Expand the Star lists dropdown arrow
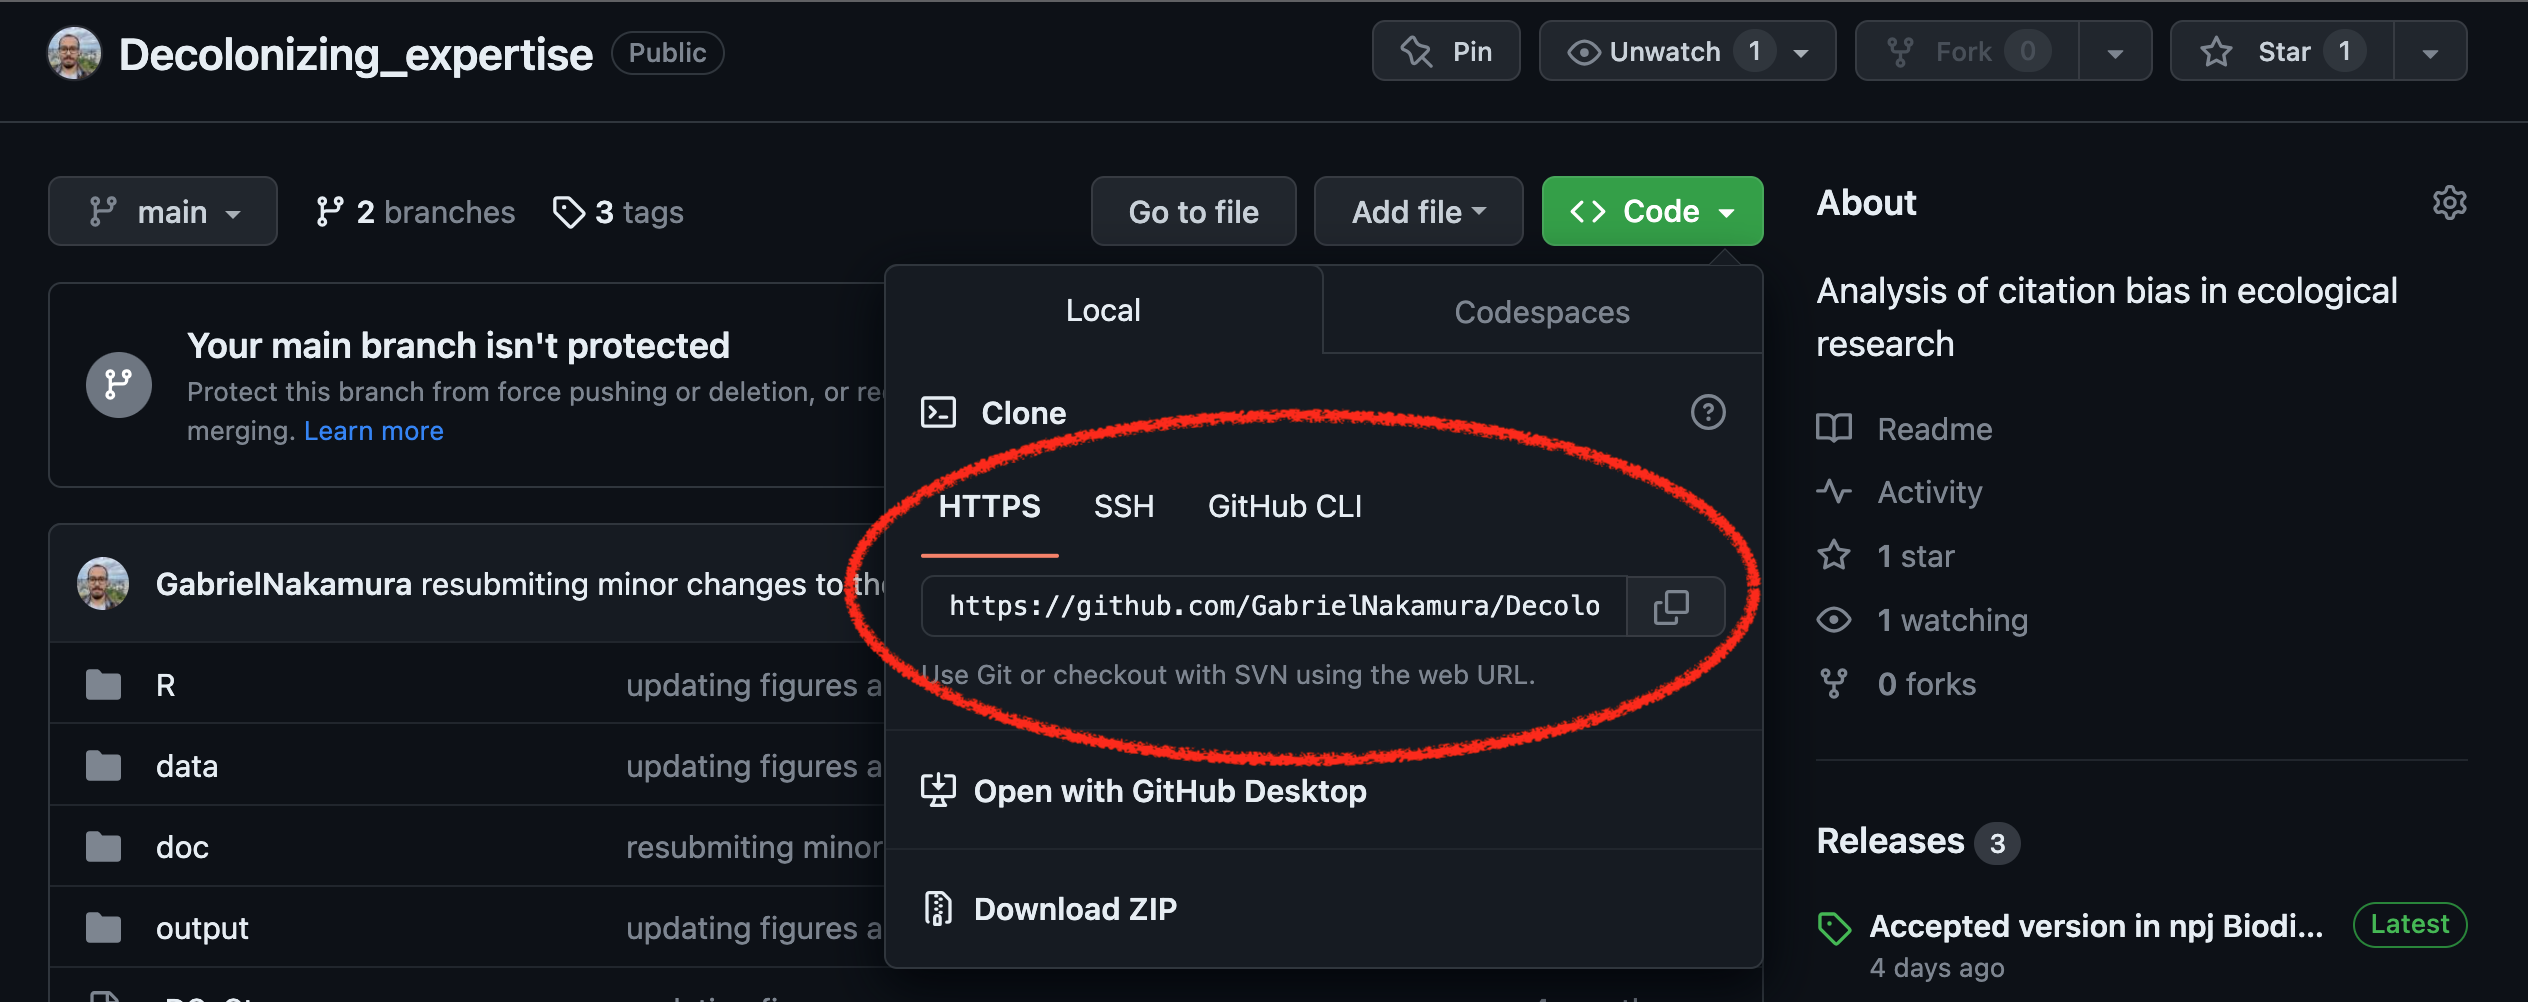Screen dimensions: 2528x1002 pos(2430,52)
